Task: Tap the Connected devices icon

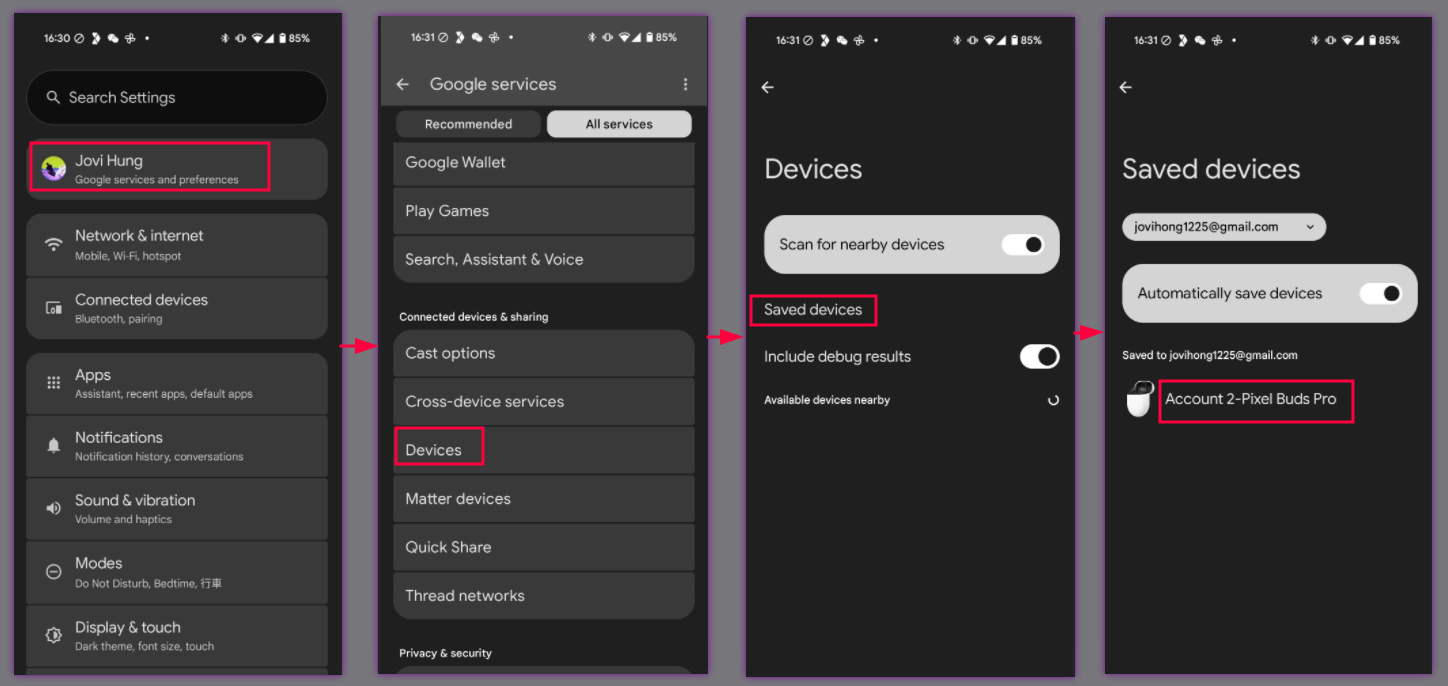Action: [53, 308]
